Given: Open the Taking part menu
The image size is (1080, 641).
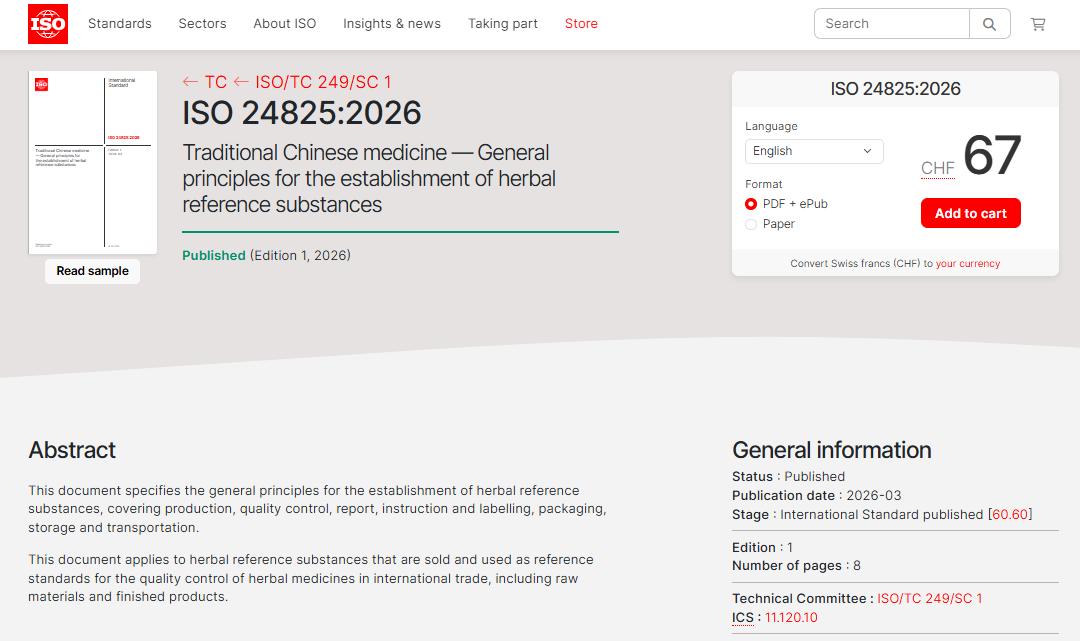Looking at the screenshot, I should pos(503,24).
